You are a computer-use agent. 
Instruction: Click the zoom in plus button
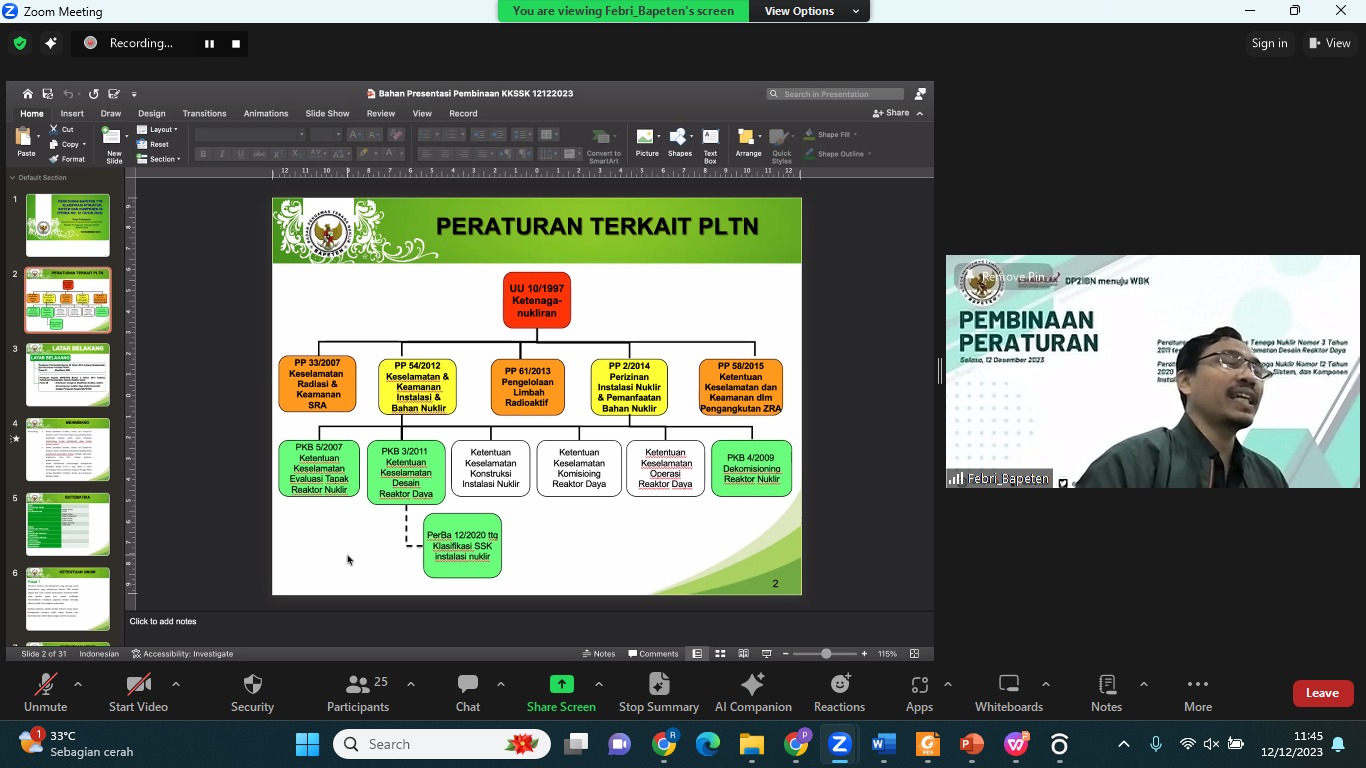point(864,654)
